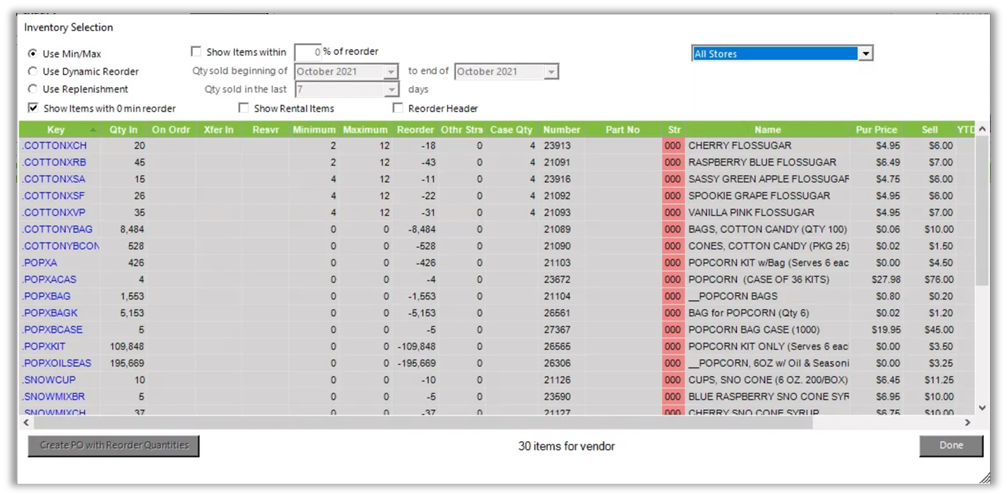This screenshot has height=497, width=1007.
Task: Enable the Show Items within checkbox
Action: 196,52
